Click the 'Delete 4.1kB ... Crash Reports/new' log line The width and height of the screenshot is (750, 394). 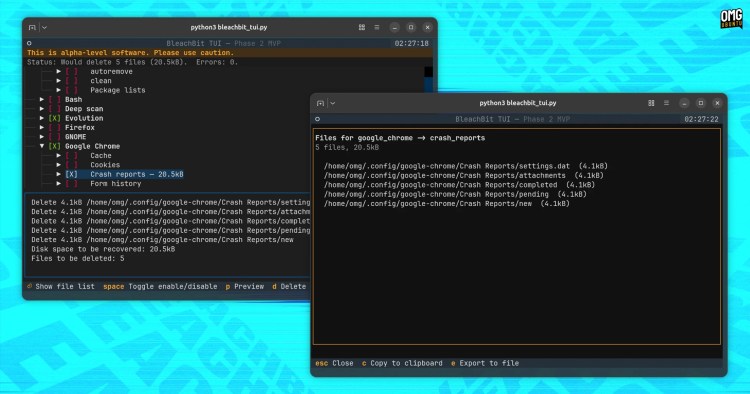click(163, 240)
